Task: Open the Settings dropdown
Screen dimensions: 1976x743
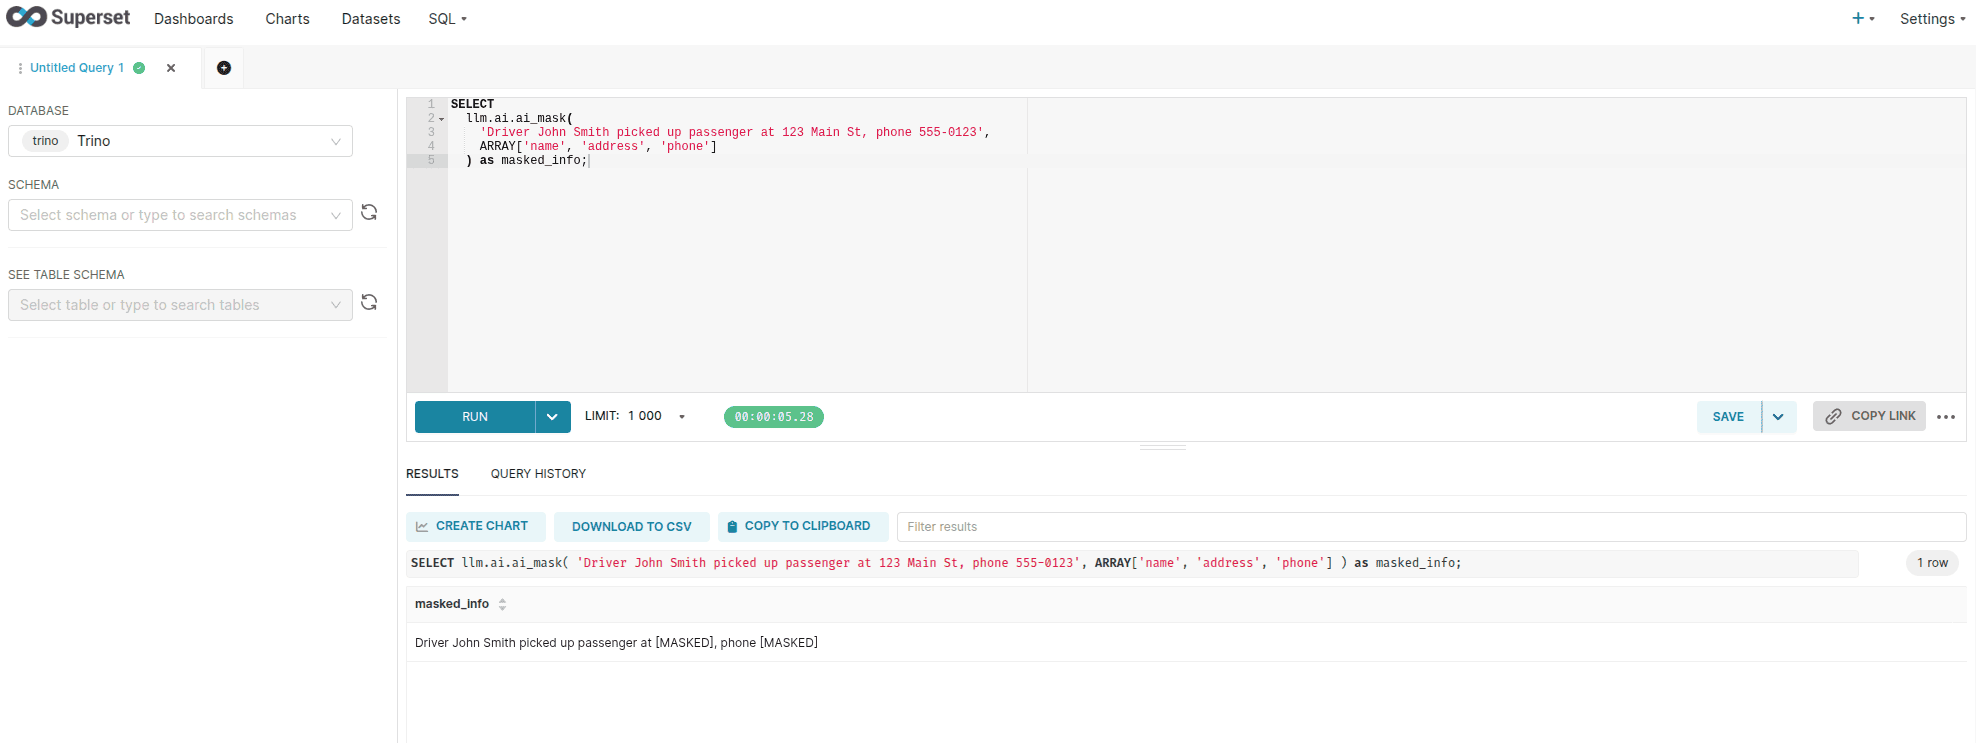Action: pyautogui.click(x=1932, y=19)
